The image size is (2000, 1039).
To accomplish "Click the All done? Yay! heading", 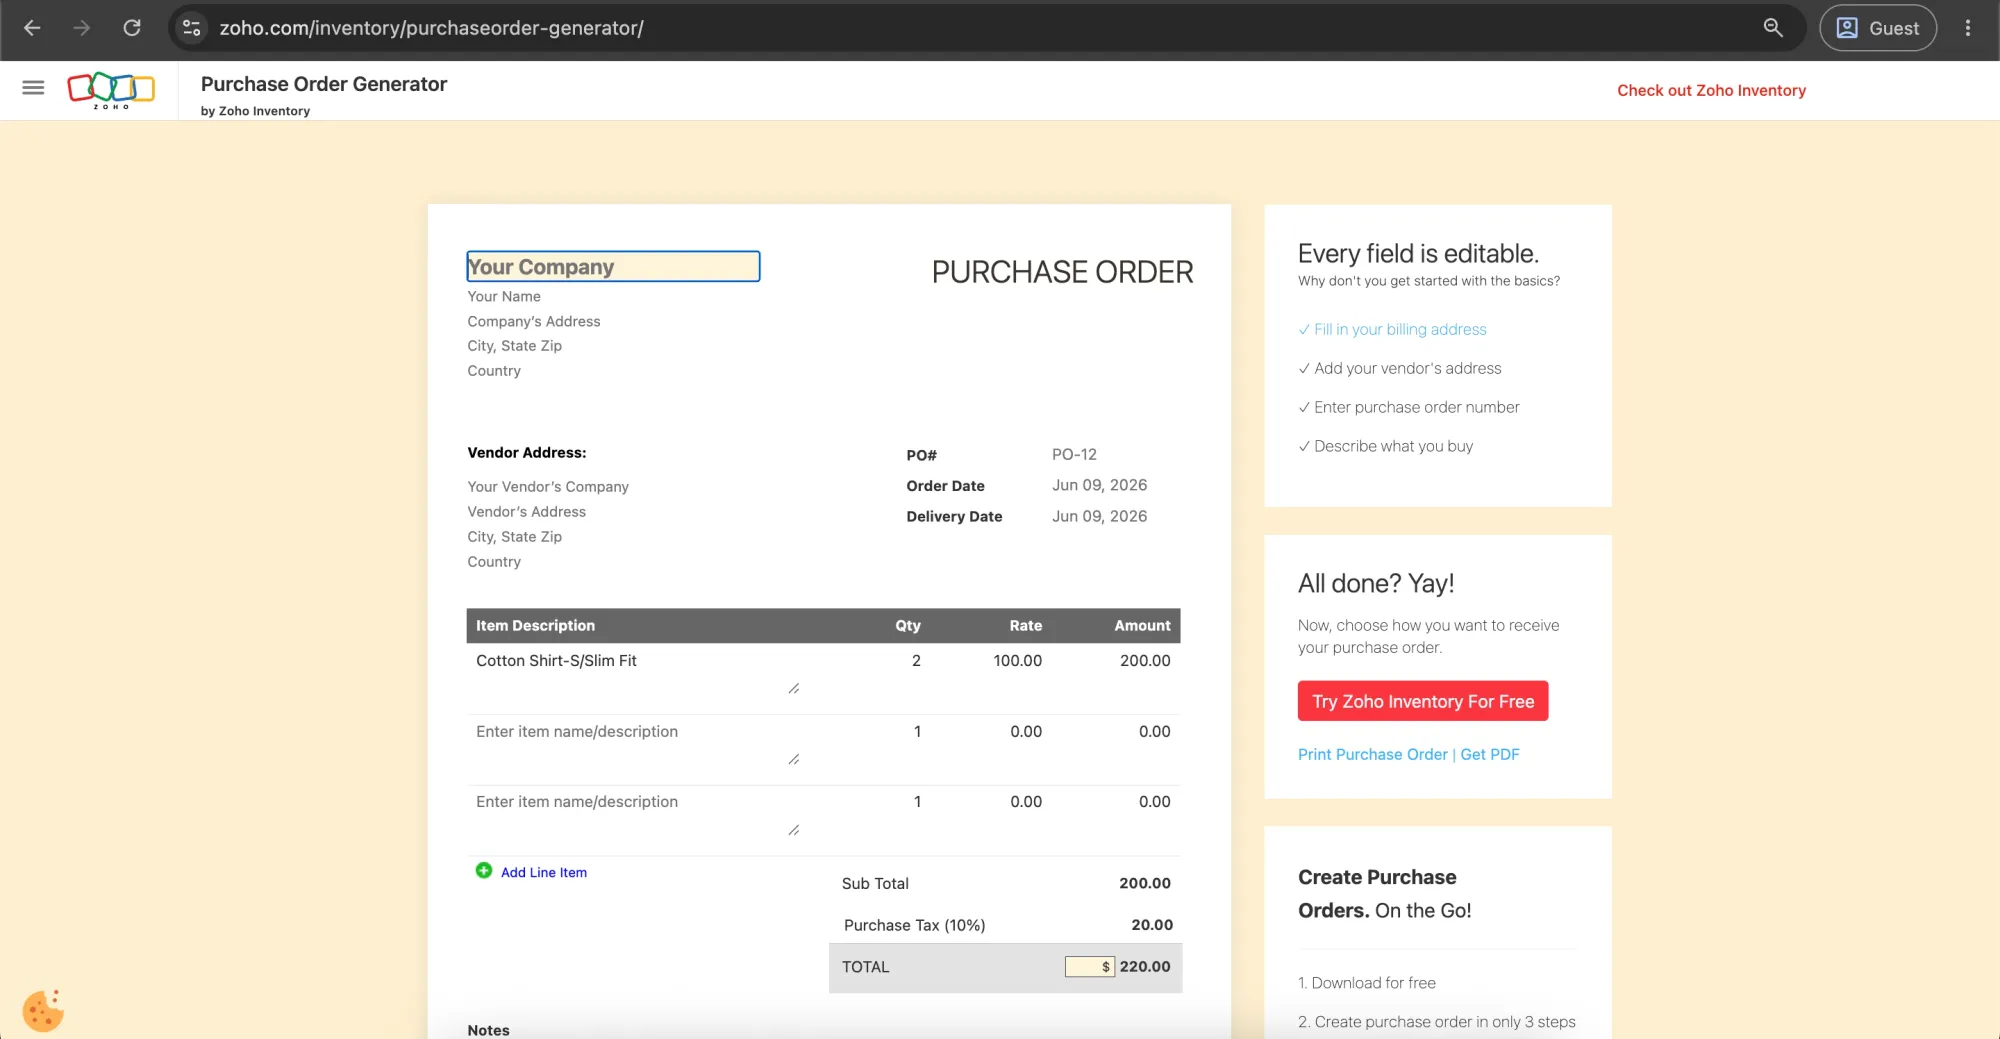I will tap(1376, 583).
